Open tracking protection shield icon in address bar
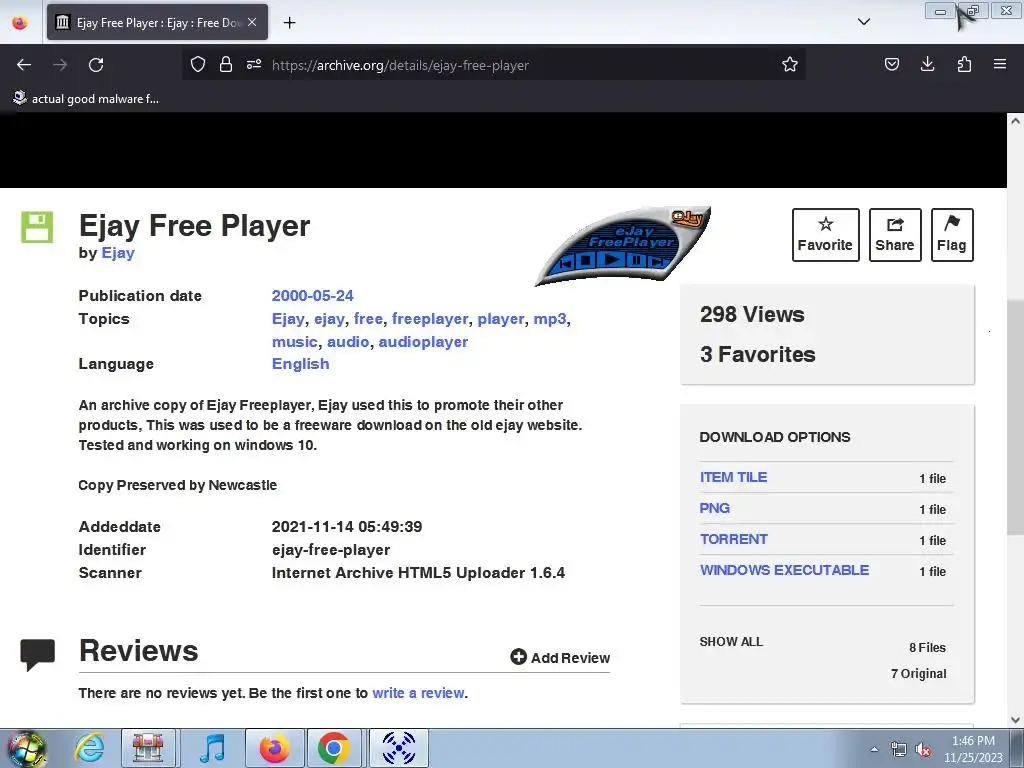This screenshot has height=768, width=1024. click(198, 64)
